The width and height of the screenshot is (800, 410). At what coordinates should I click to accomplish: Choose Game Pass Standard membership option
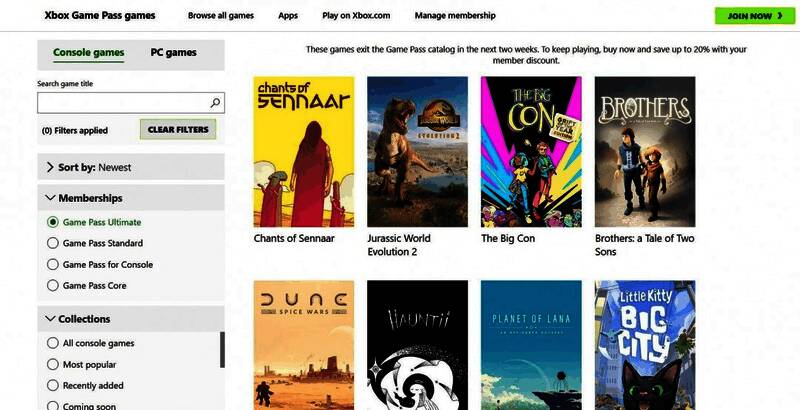click(53, 243)
